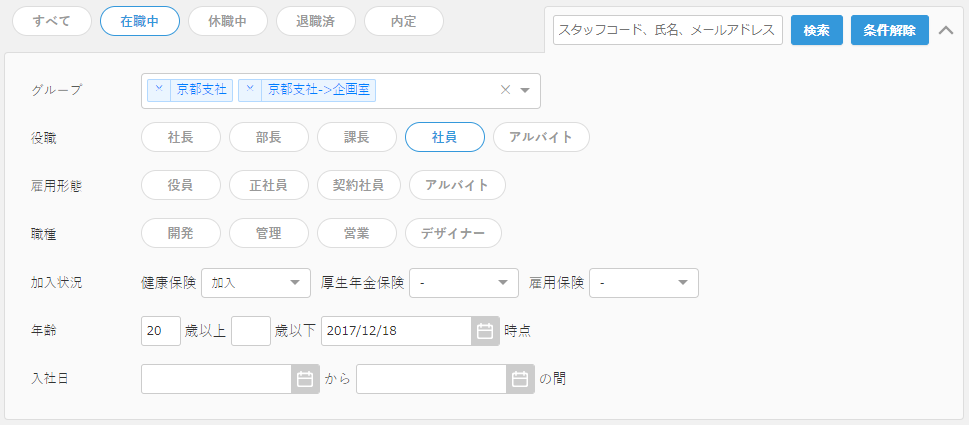Toggle the デザイナー job type filter
969x425 pixels.
(453, 234)
